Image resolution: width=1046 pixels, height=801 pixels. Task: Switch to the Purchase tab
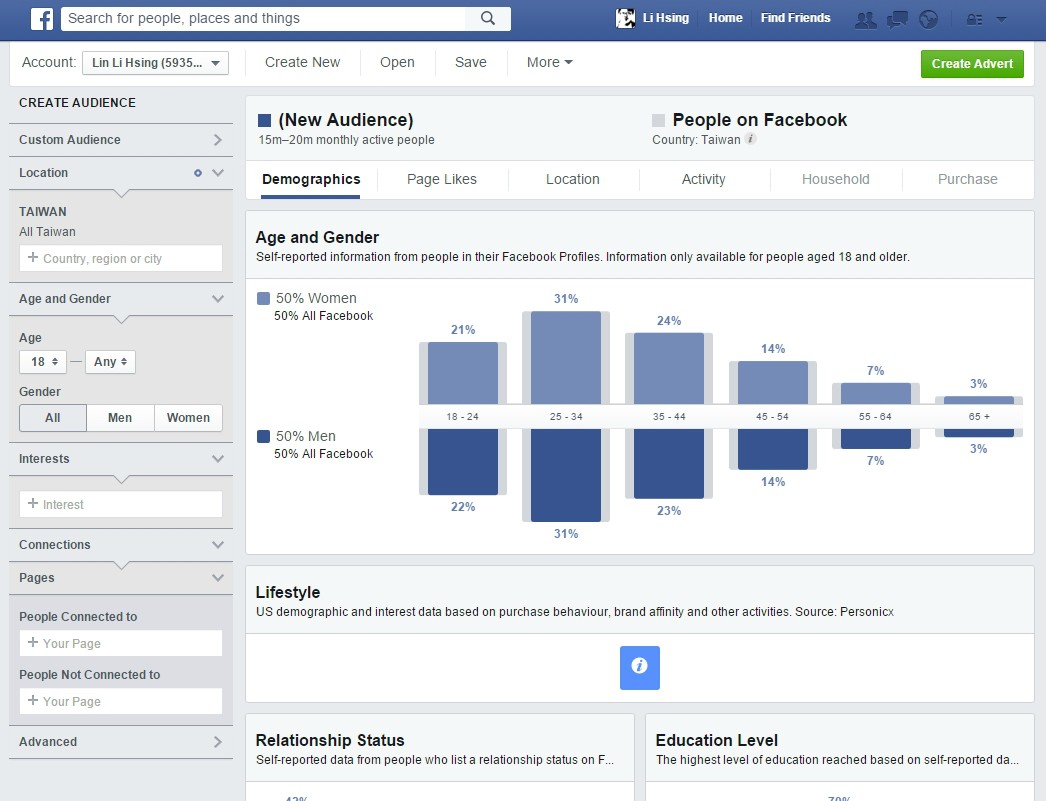point(967,179)
